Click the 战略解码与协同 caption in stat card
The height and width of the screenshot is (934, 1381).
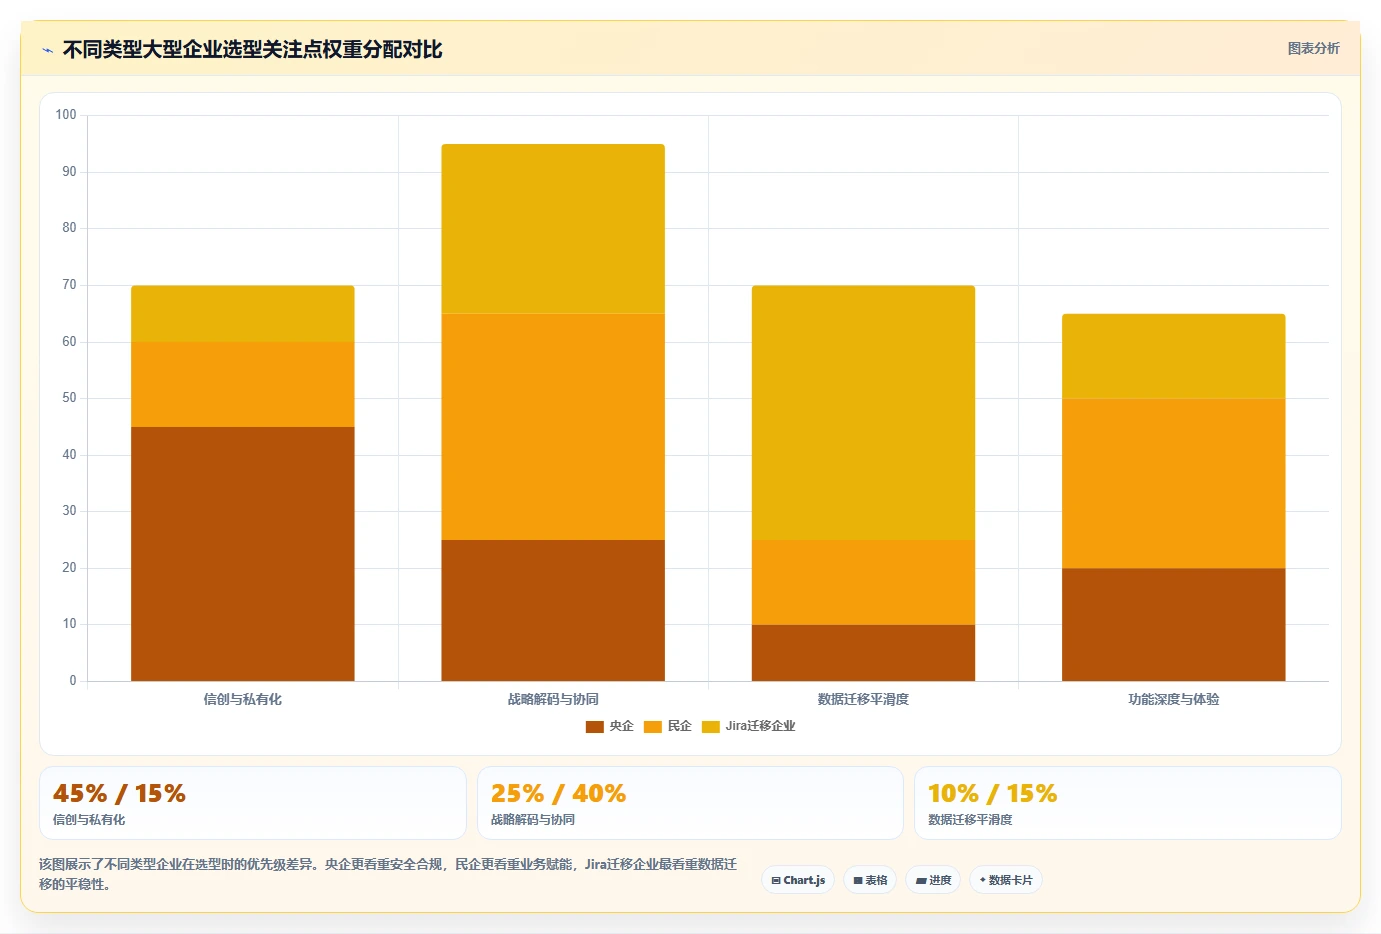tap(533, 820)
